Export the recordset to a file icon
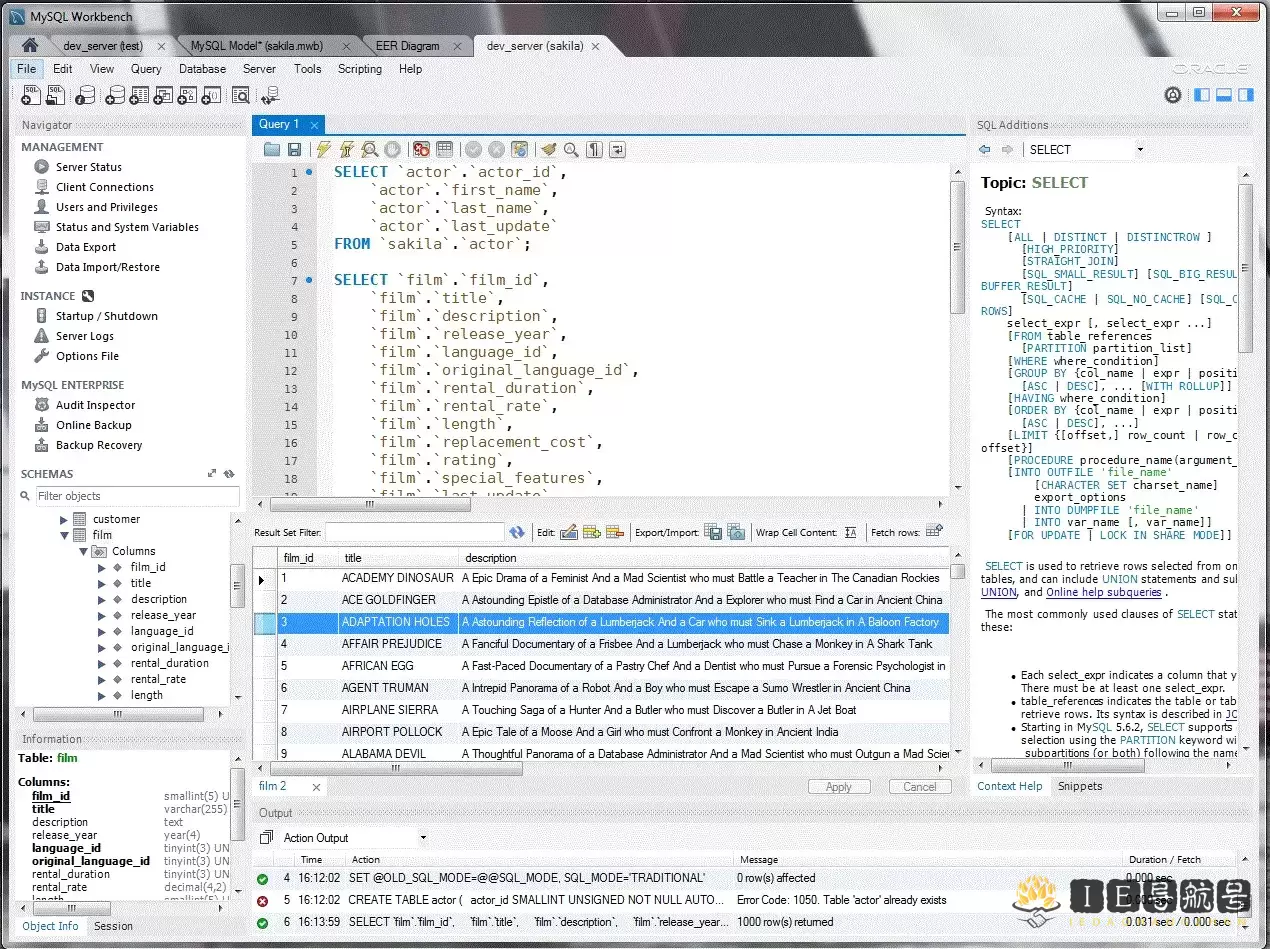The width and height of the screenshot is (1270, 949). click(713, 532)
